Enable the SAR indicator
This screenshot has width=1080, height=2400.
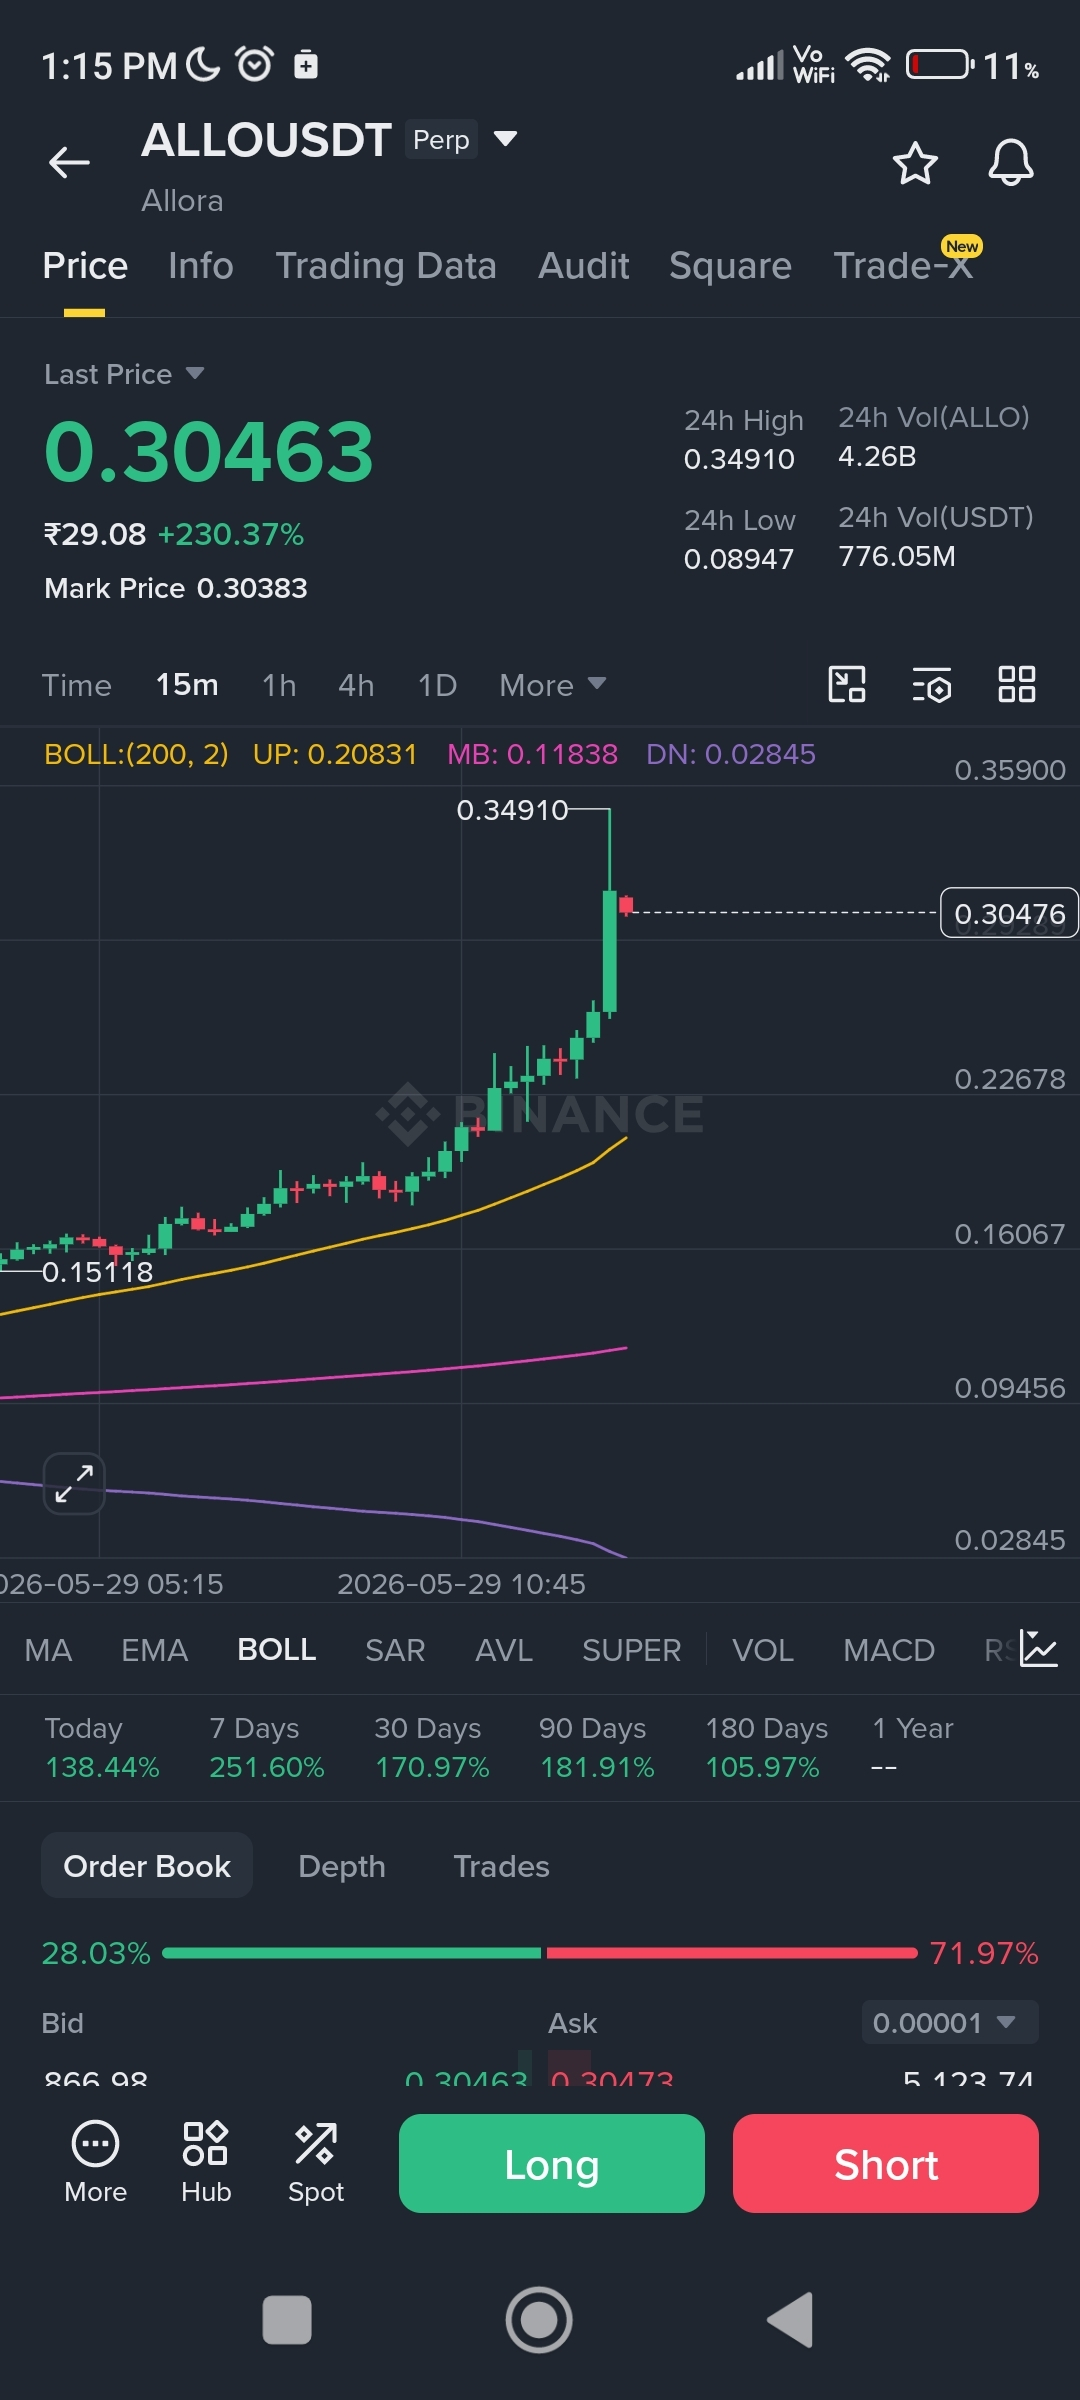[395, 1650]
